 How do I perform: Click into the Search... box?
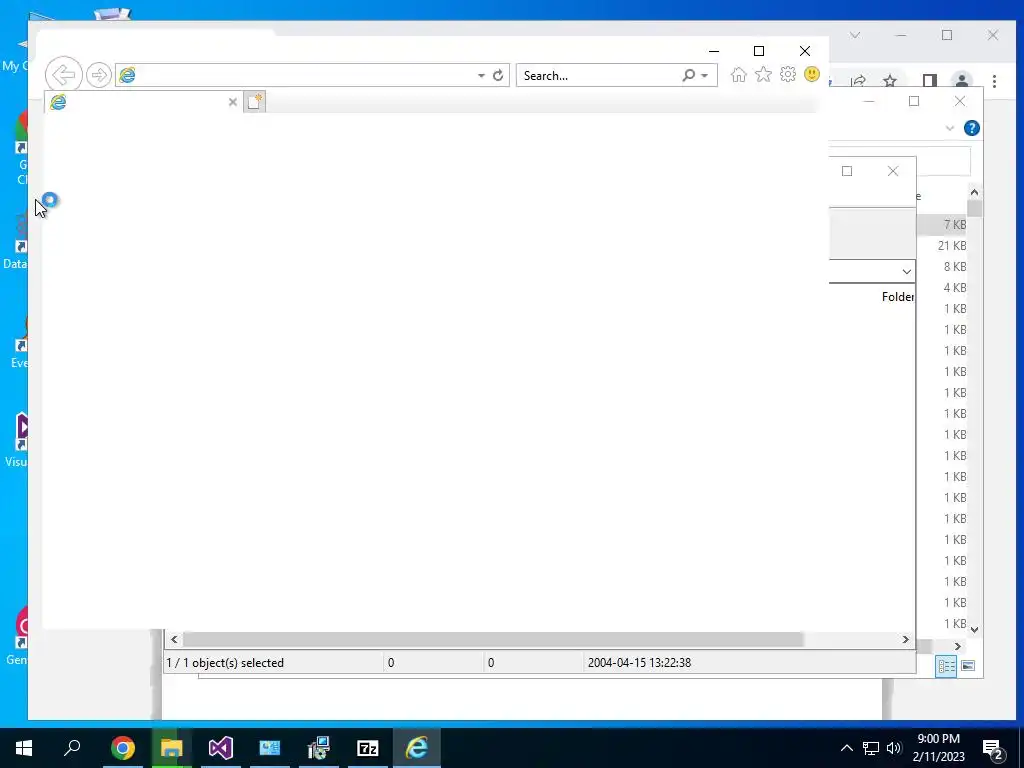[599, 76]
